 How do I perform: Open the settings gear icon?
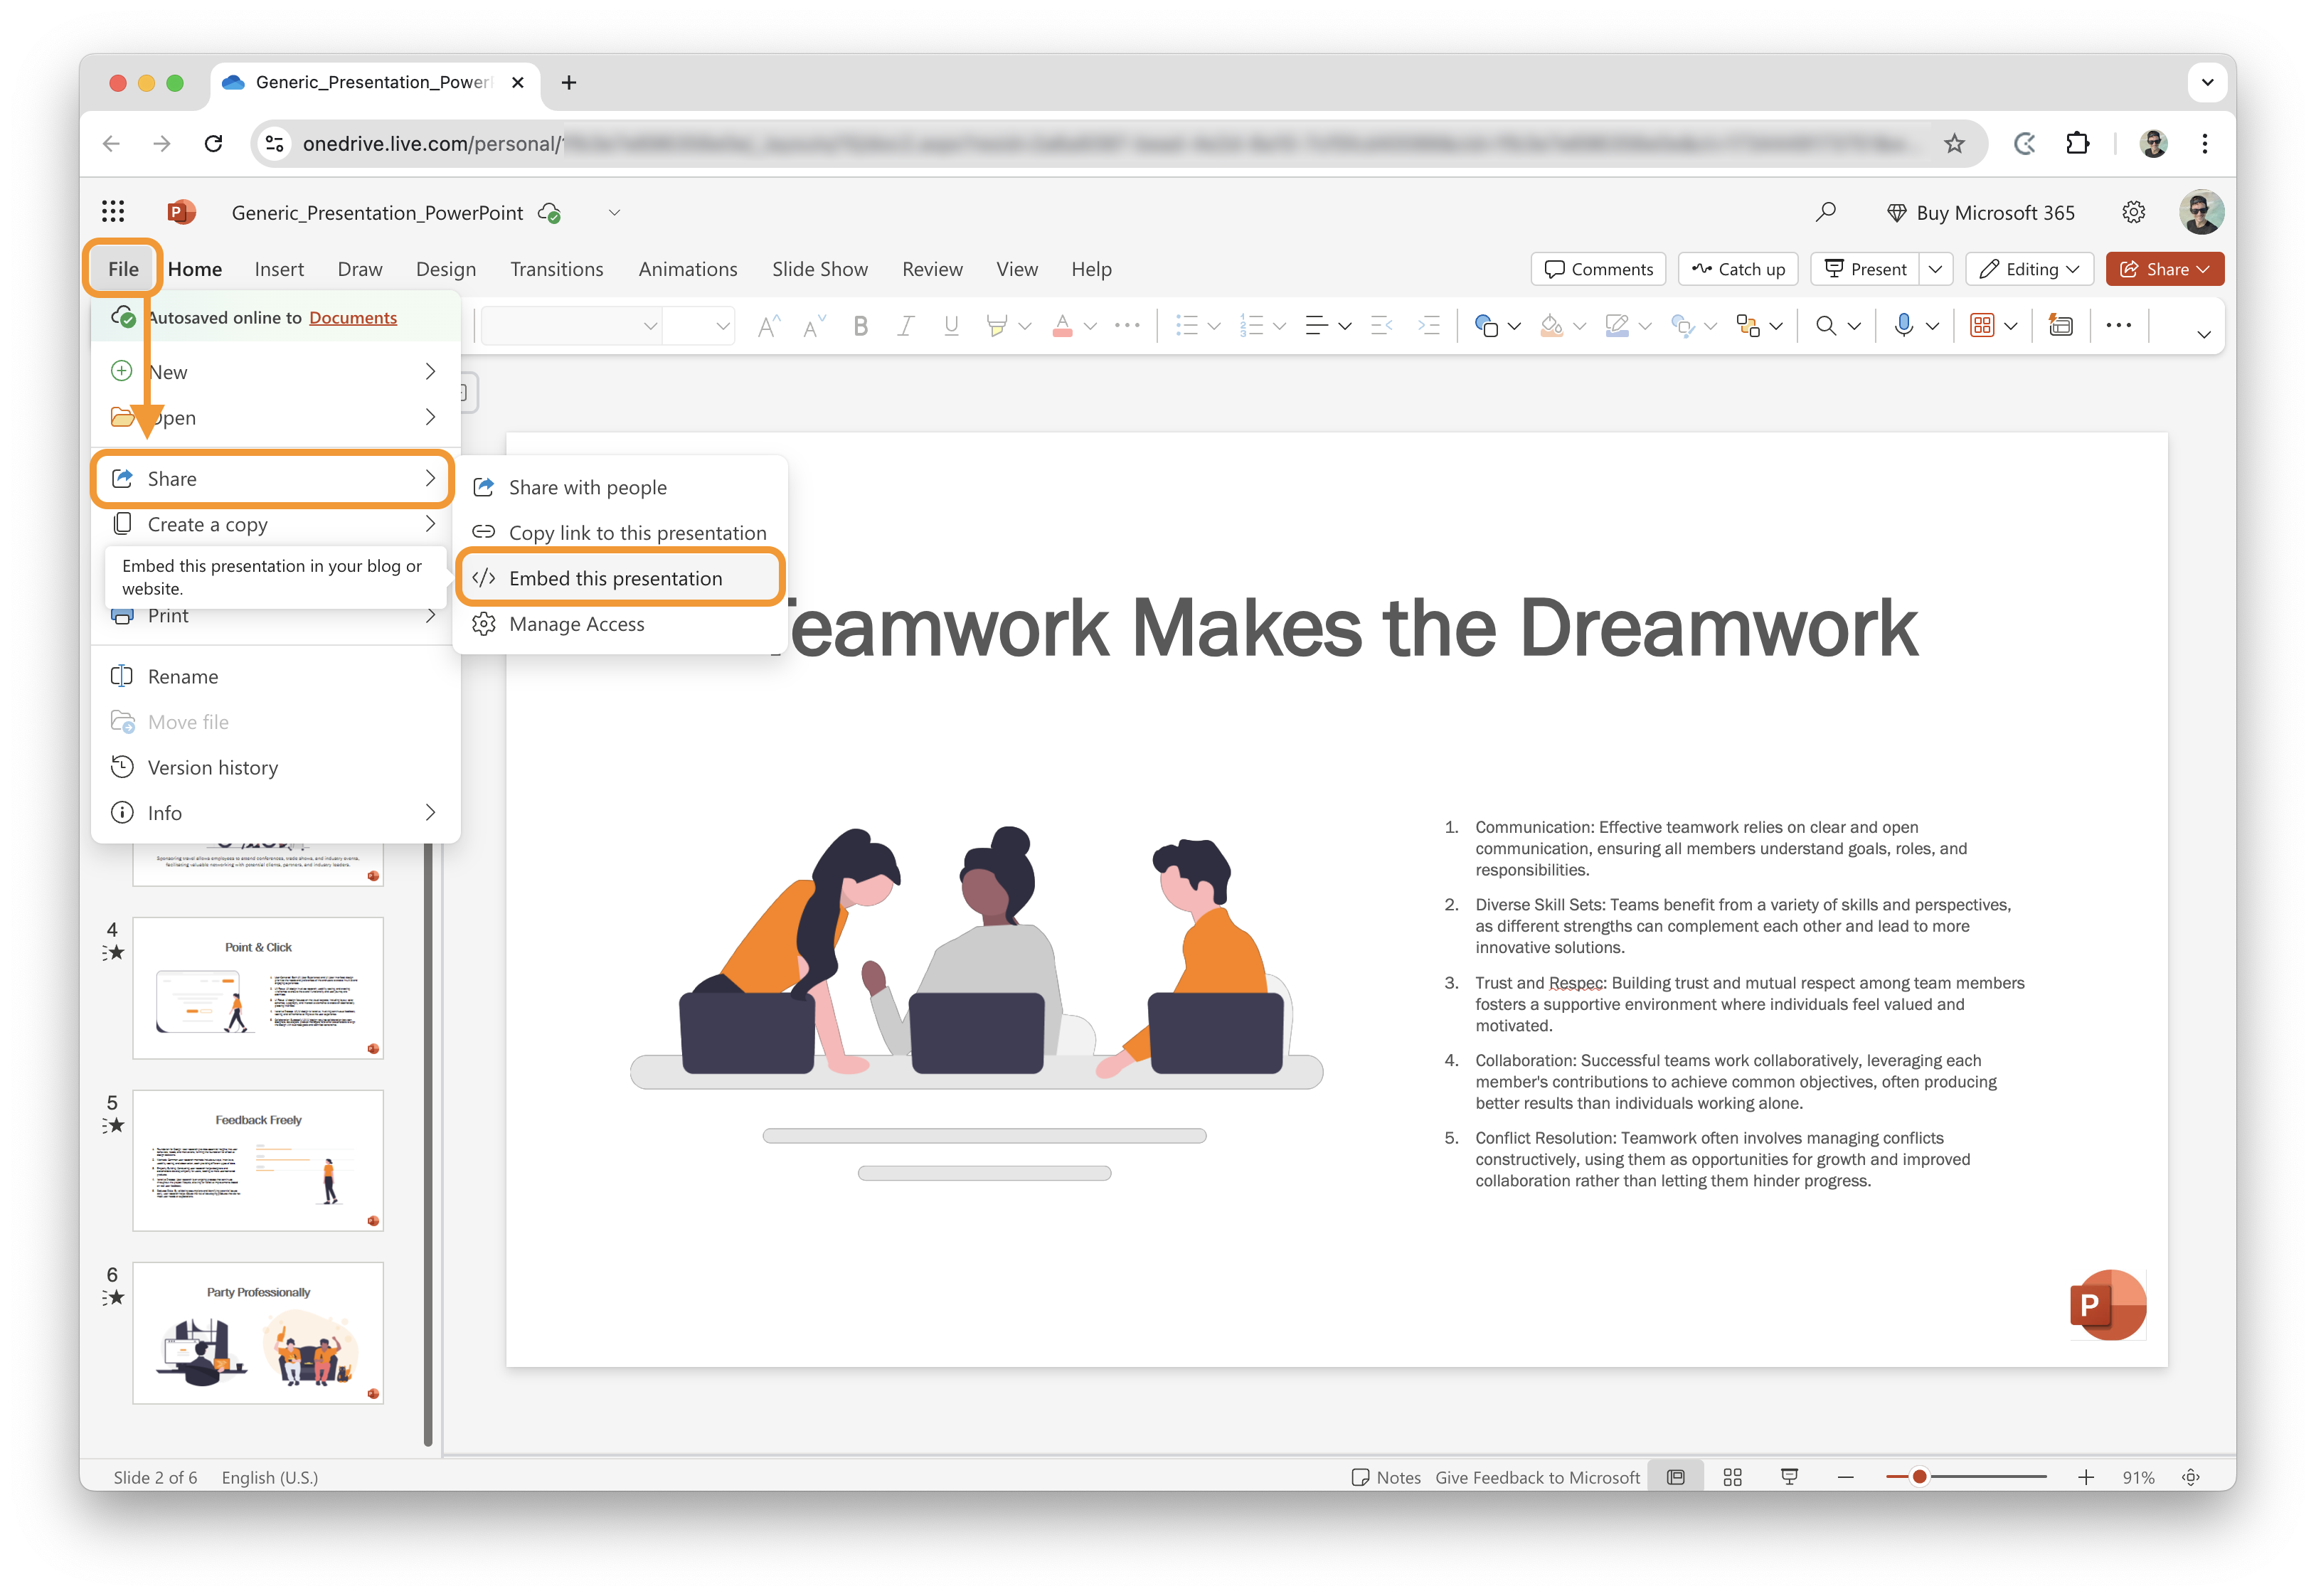tap(2133, 212)
